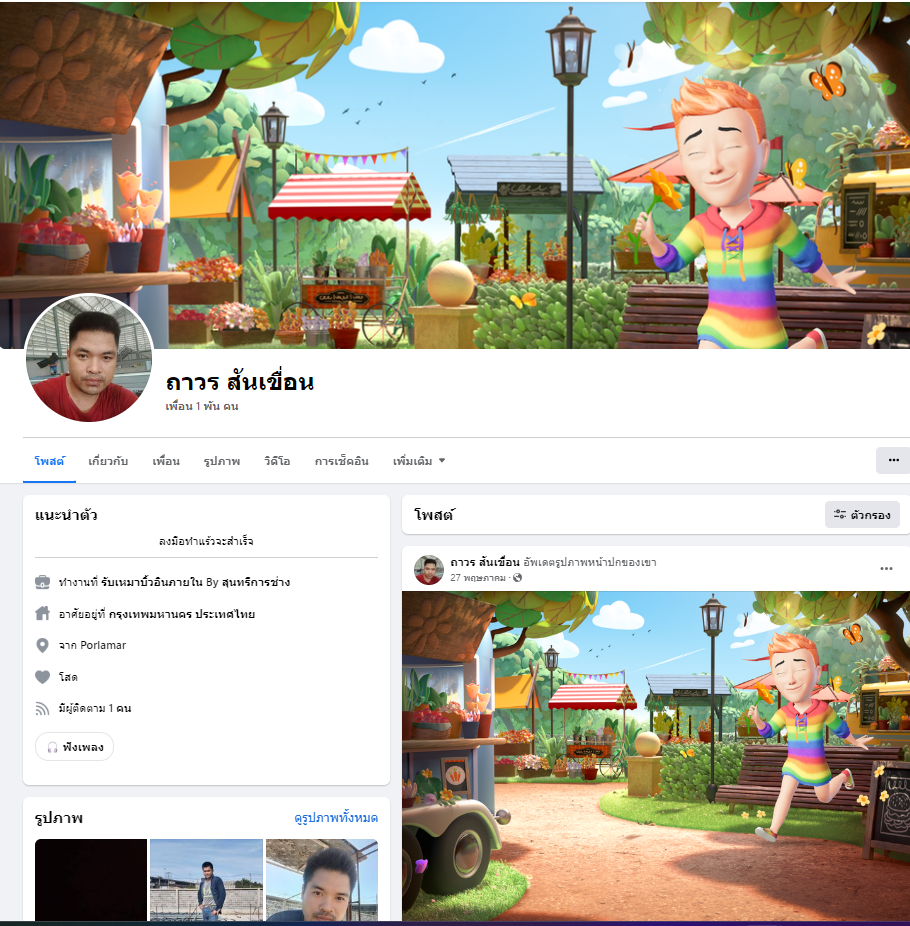Go to the รูปภาพ tab
Viewport: 910px width, 926px height.
[222, 461]
